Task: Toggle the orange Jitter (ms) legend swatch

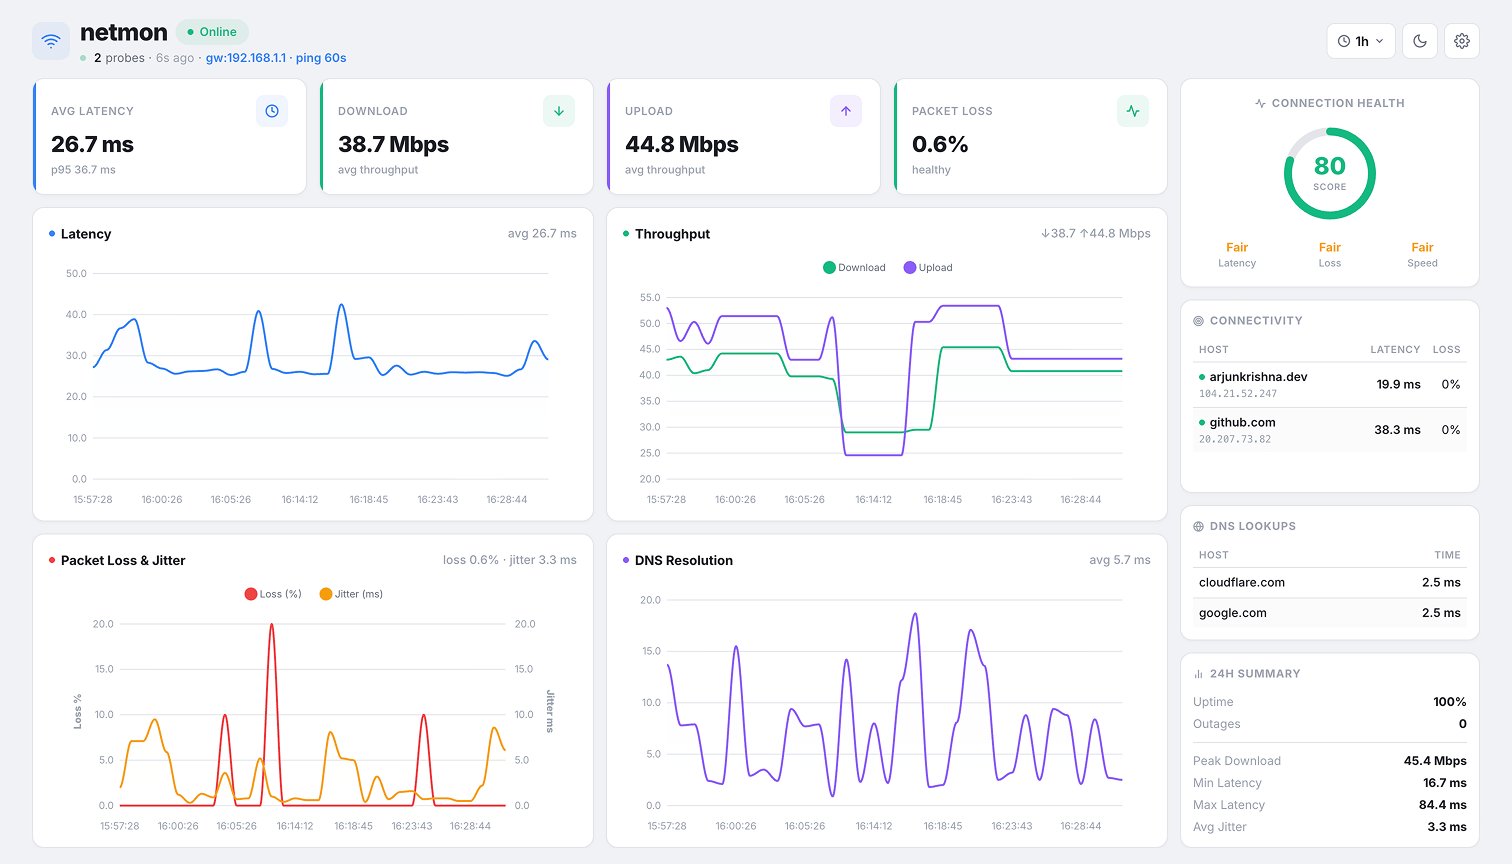Action: pyautogui.click(x=326, y=594)
